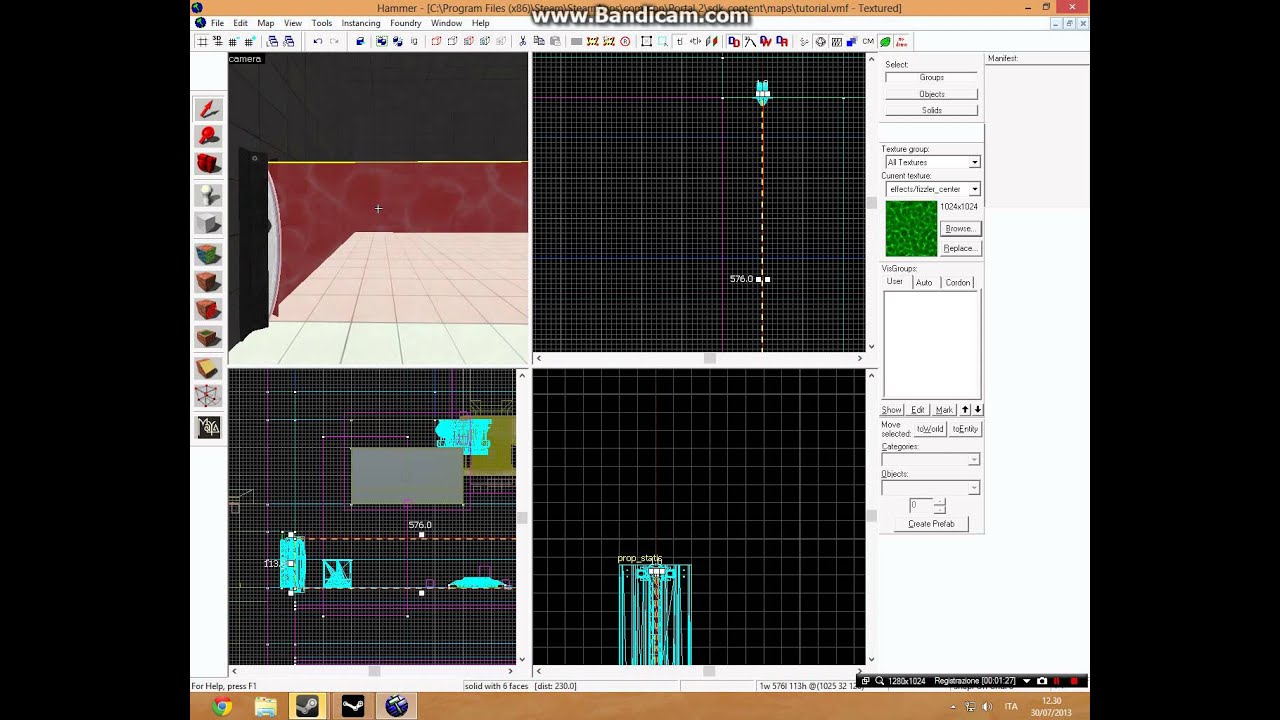Open the Map menu
1280x720 pixels.
click(265, 23)
